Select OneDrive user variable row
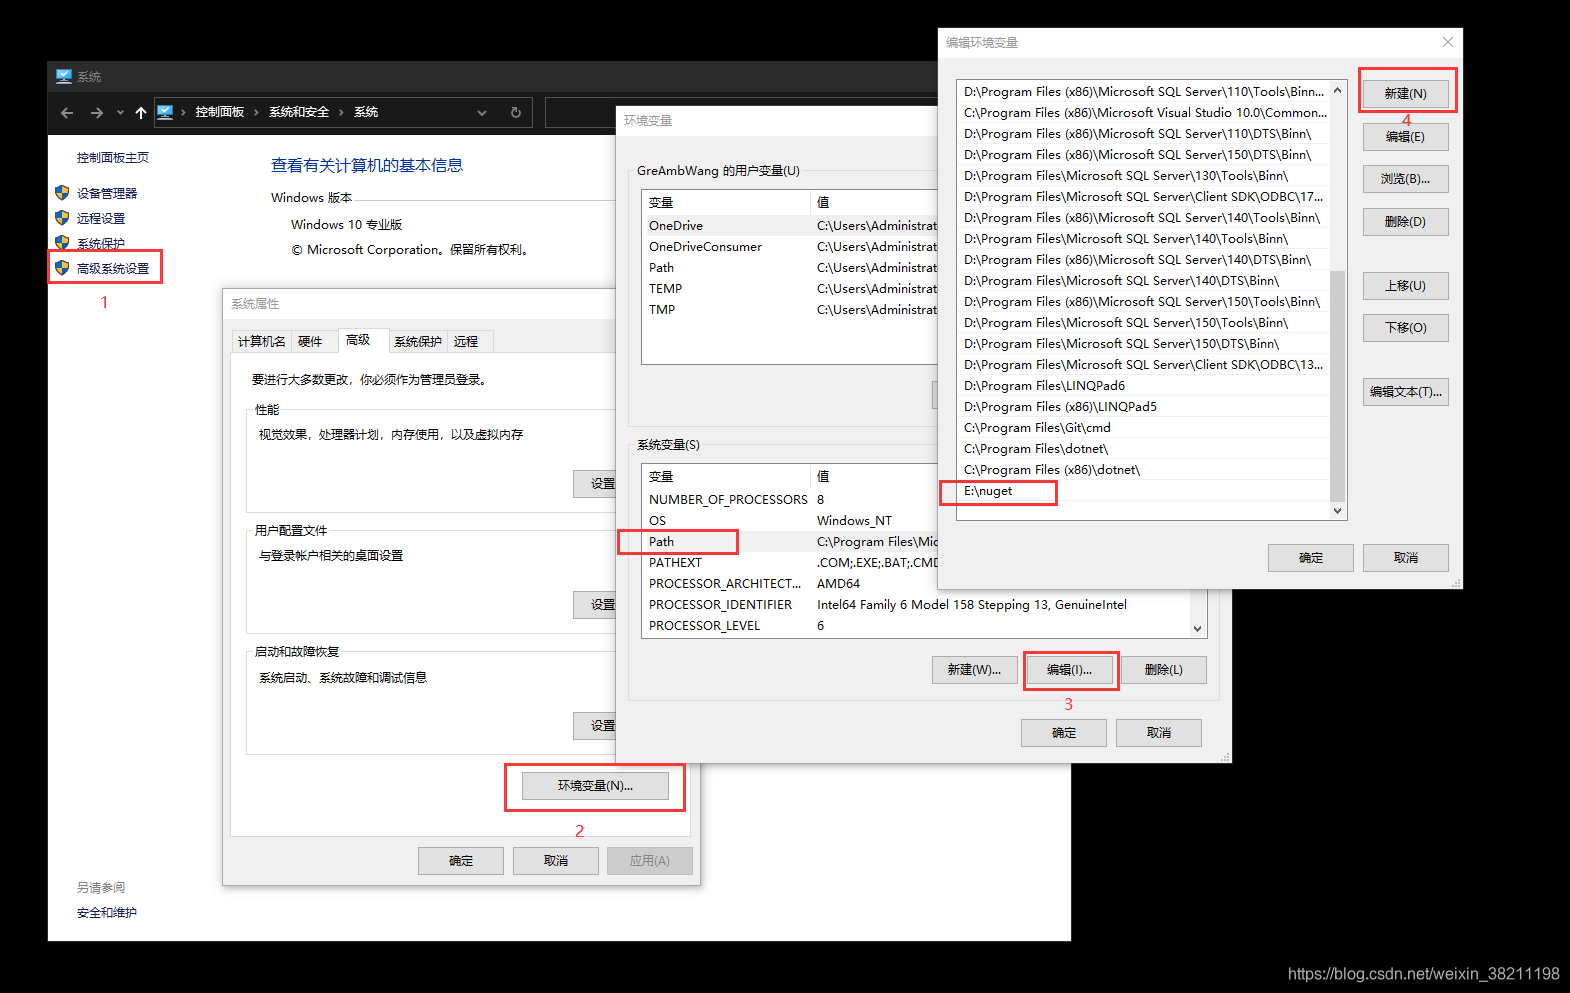The height and width of the screenshot is (993, 1570). pyautogui.click(x=790, y=226)
